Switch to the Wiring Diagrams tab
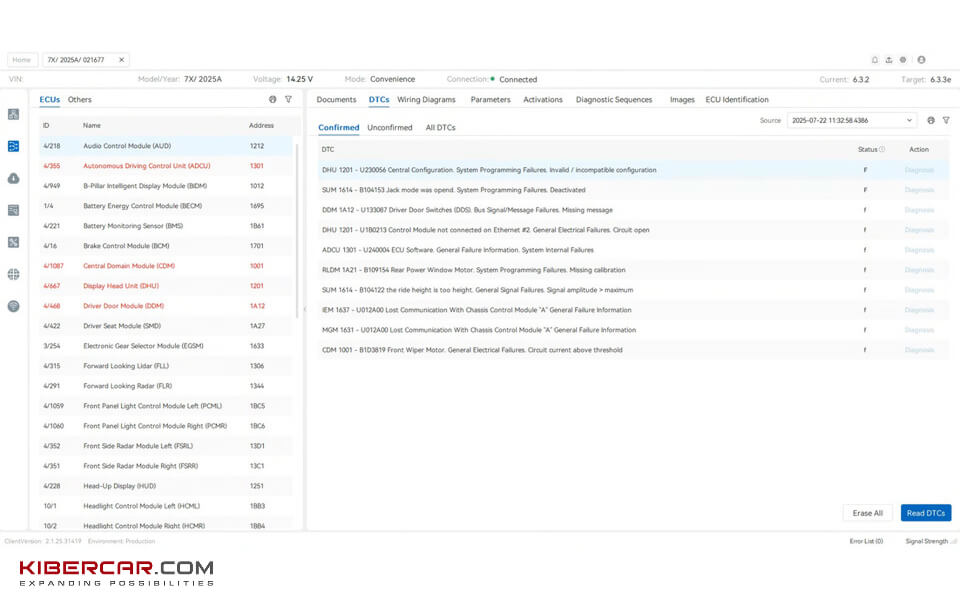The image size is (960, 600). tap(426, 100)
